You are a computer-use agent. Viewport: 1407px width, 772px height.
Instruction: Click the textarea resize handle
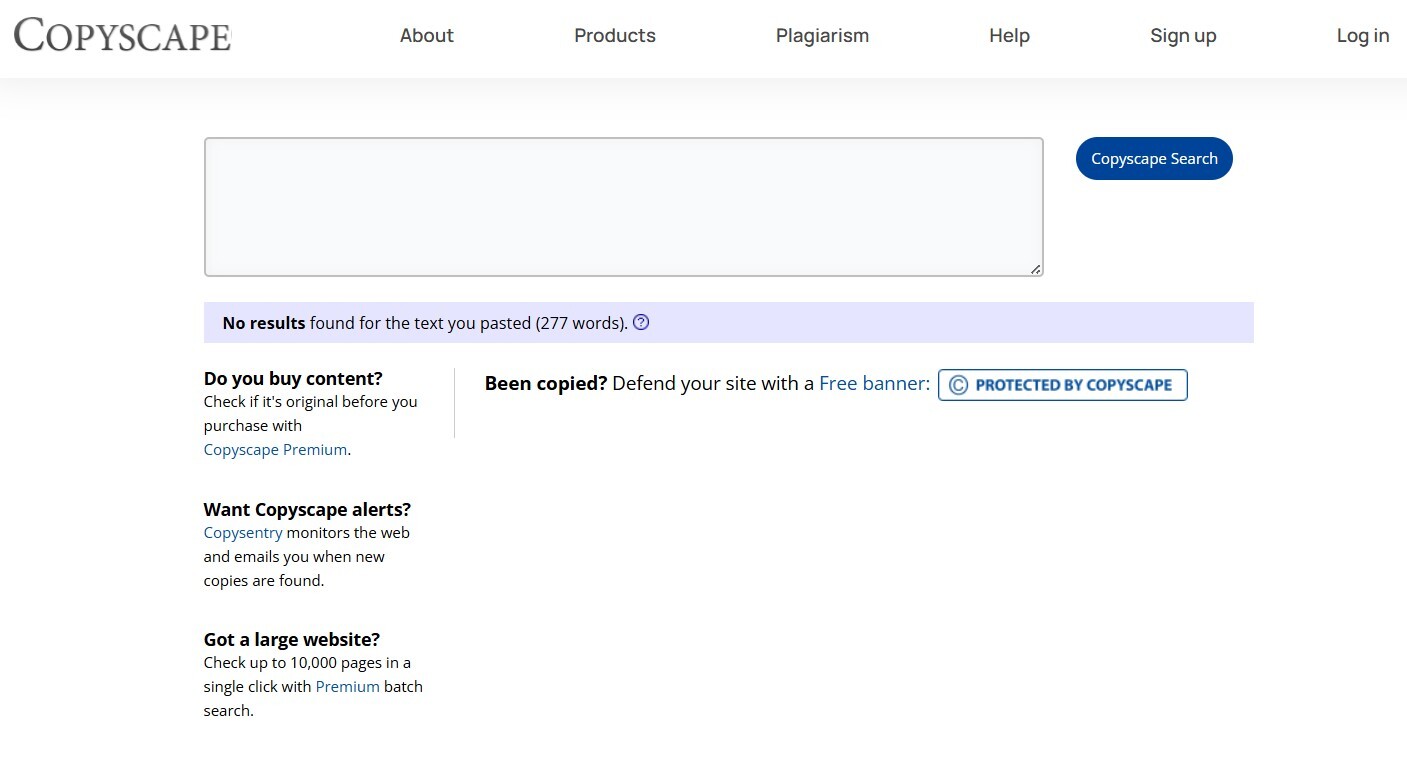click(1036, 268)
